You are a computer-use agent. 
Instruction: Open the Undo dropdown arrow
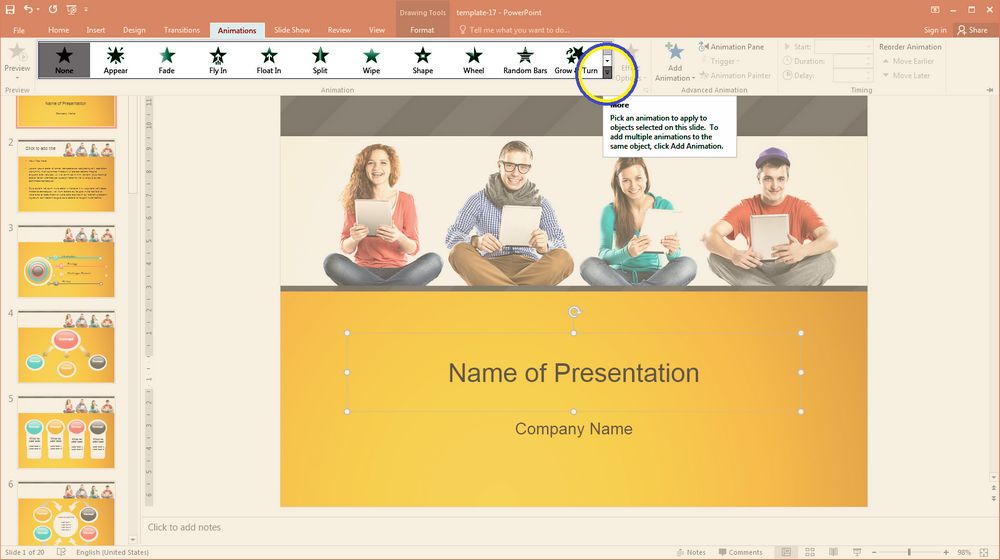point(38,10)
